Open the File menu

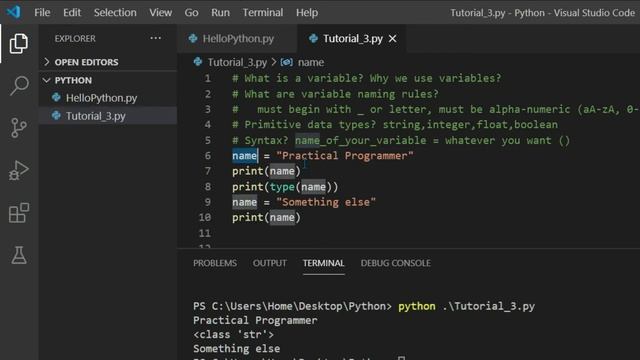tap(42, 13)
